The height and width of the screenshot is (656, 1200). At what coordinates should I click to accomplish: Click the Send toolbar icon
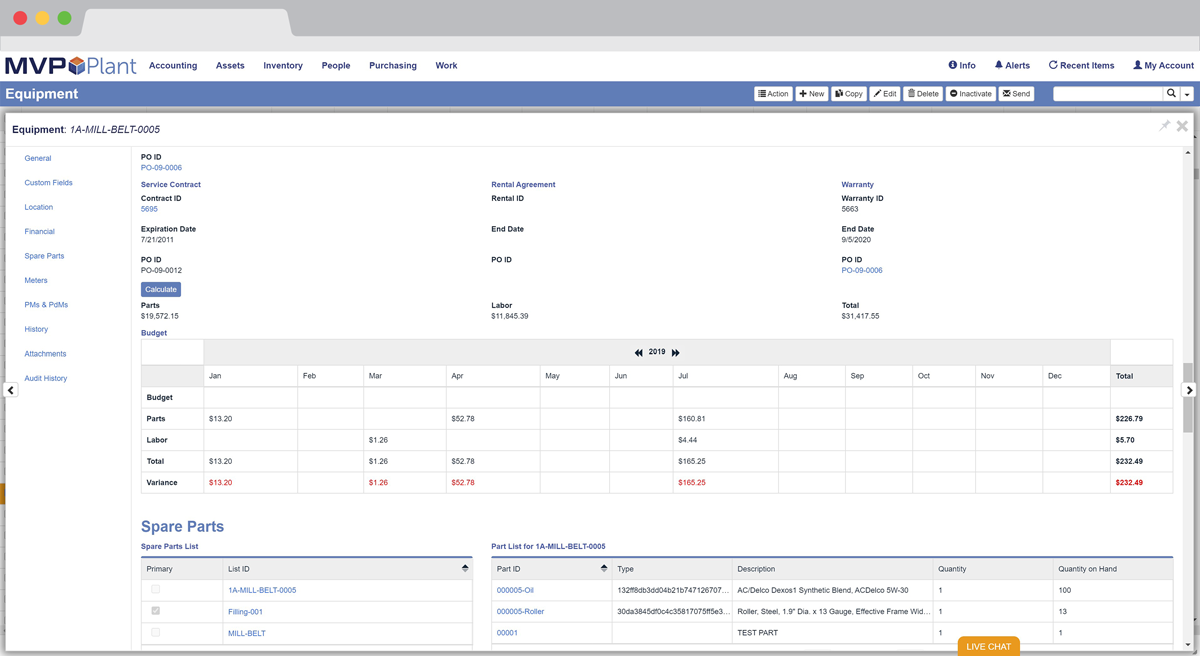1016,93
